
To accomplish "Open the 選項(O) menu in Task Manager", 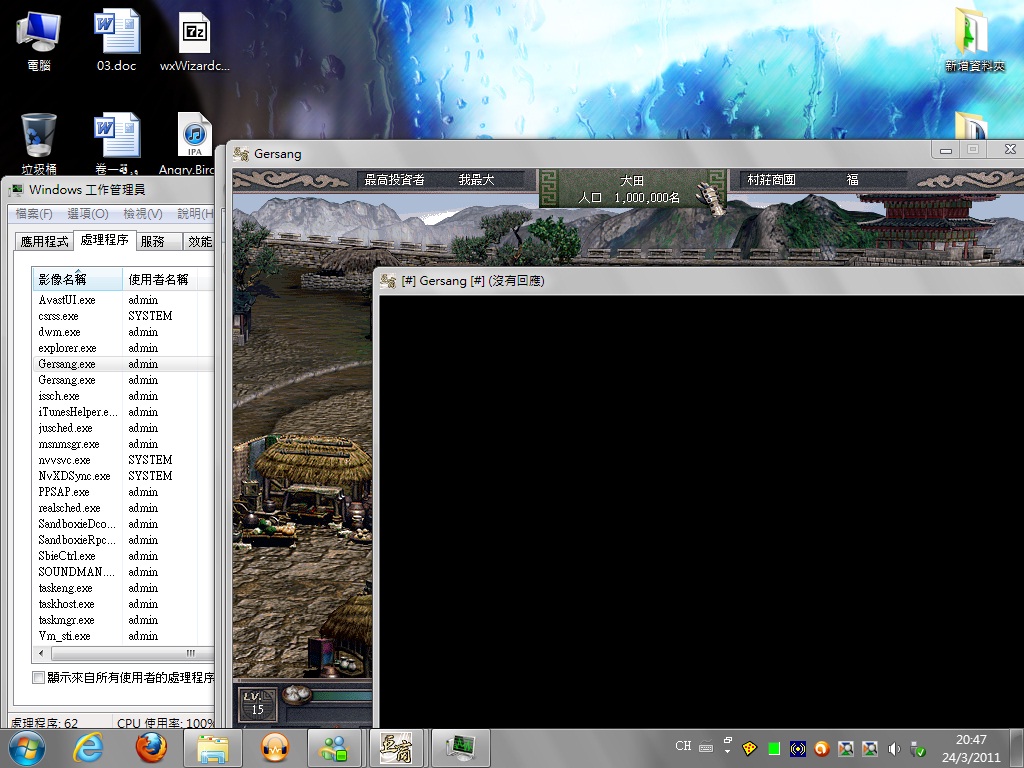I will 88,214.
